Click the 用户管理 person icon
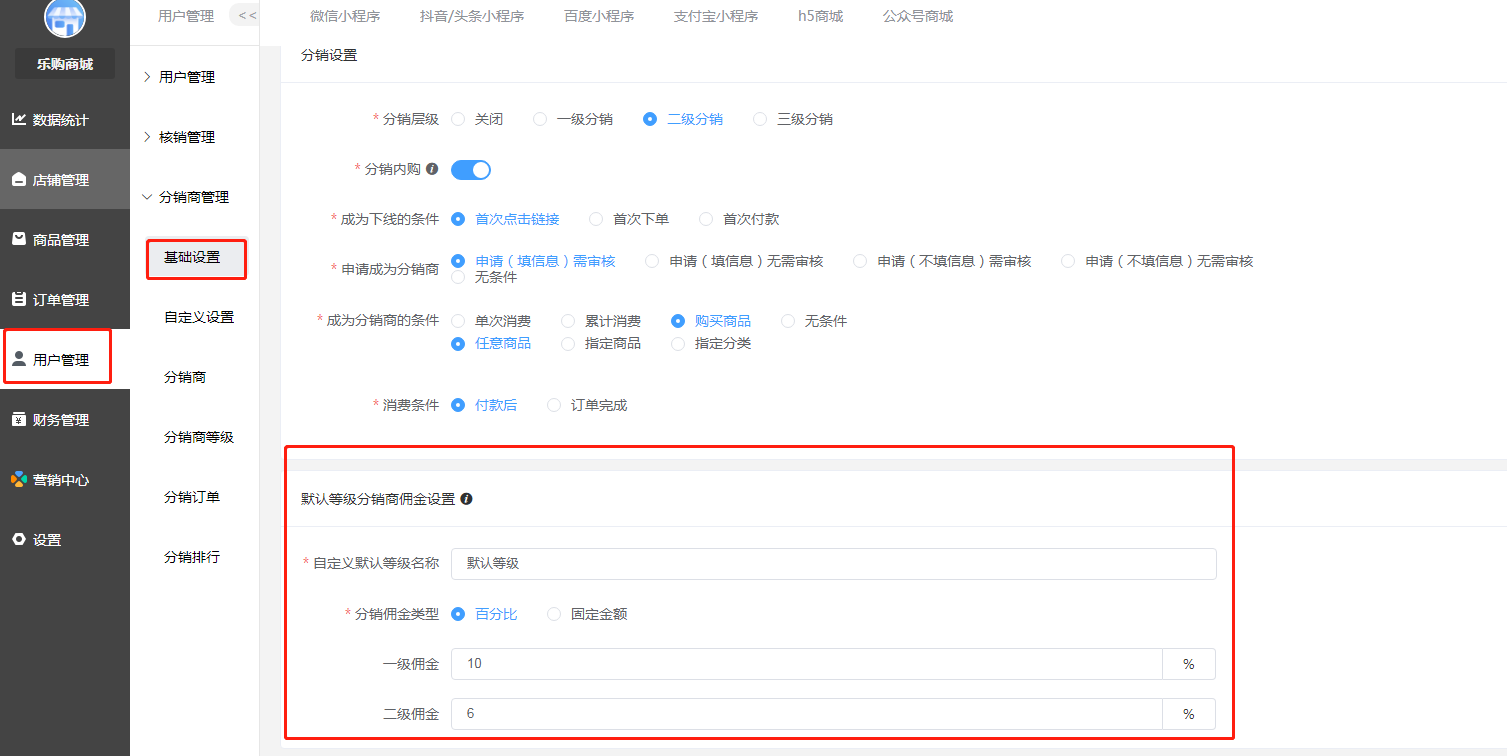 point(19,359)
